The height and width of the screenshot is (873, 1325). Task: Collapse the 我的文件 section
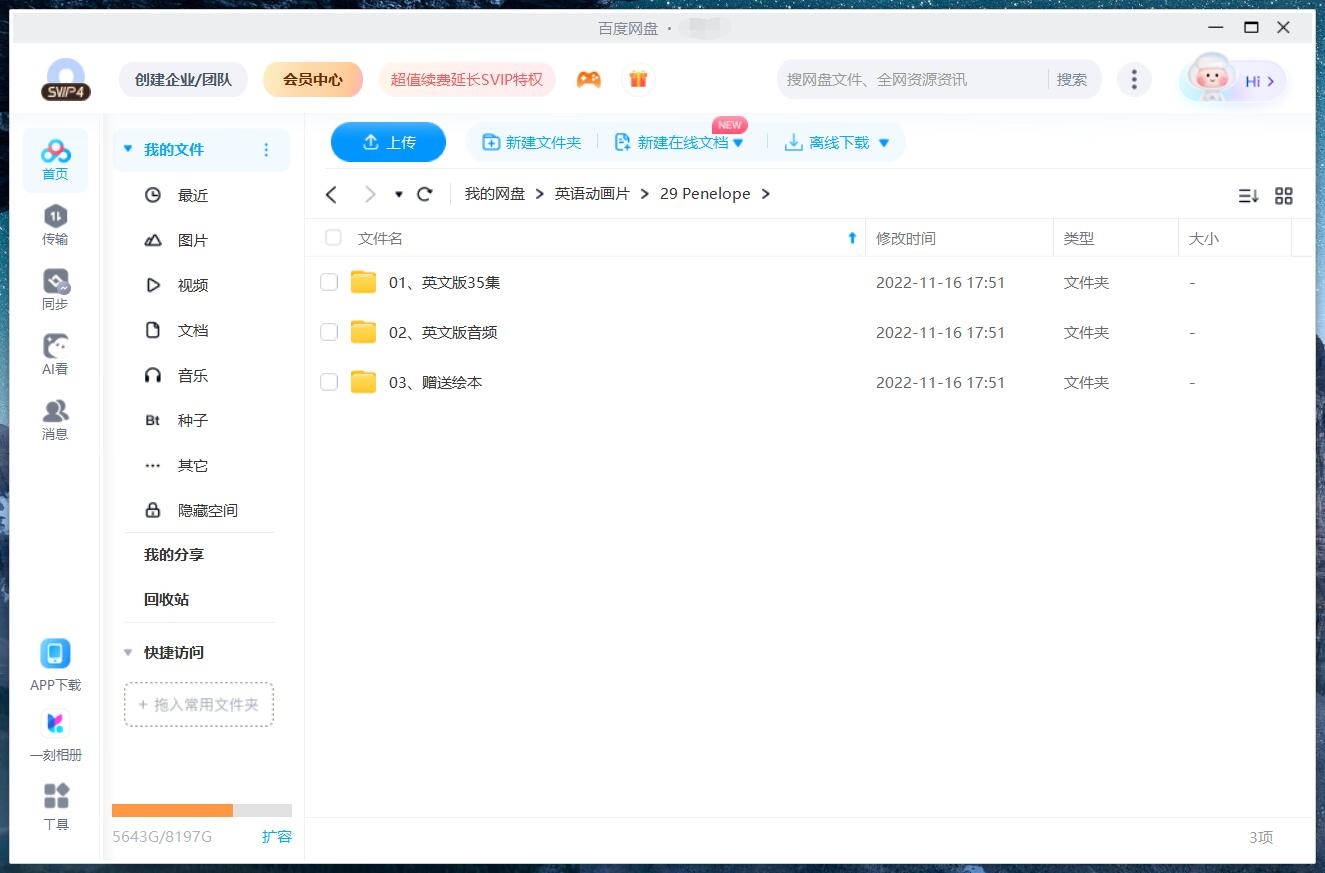tap(127, 148)
